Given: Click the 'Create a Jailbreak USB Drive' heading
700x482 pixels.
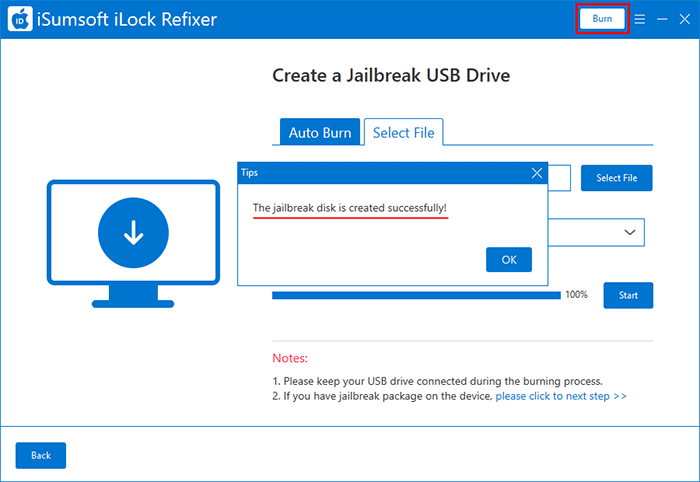Looking at the screenshot, I should pos(391,75).
